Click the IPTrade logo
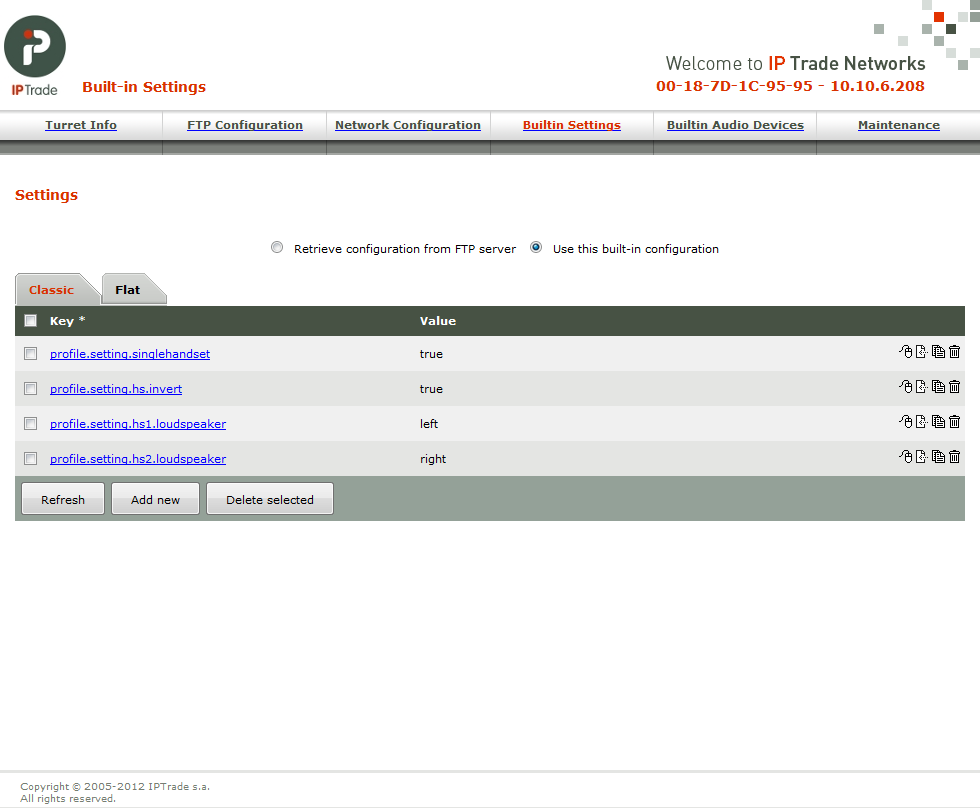Viewport: 980px width, 808px height. click(x=35, y=56)
